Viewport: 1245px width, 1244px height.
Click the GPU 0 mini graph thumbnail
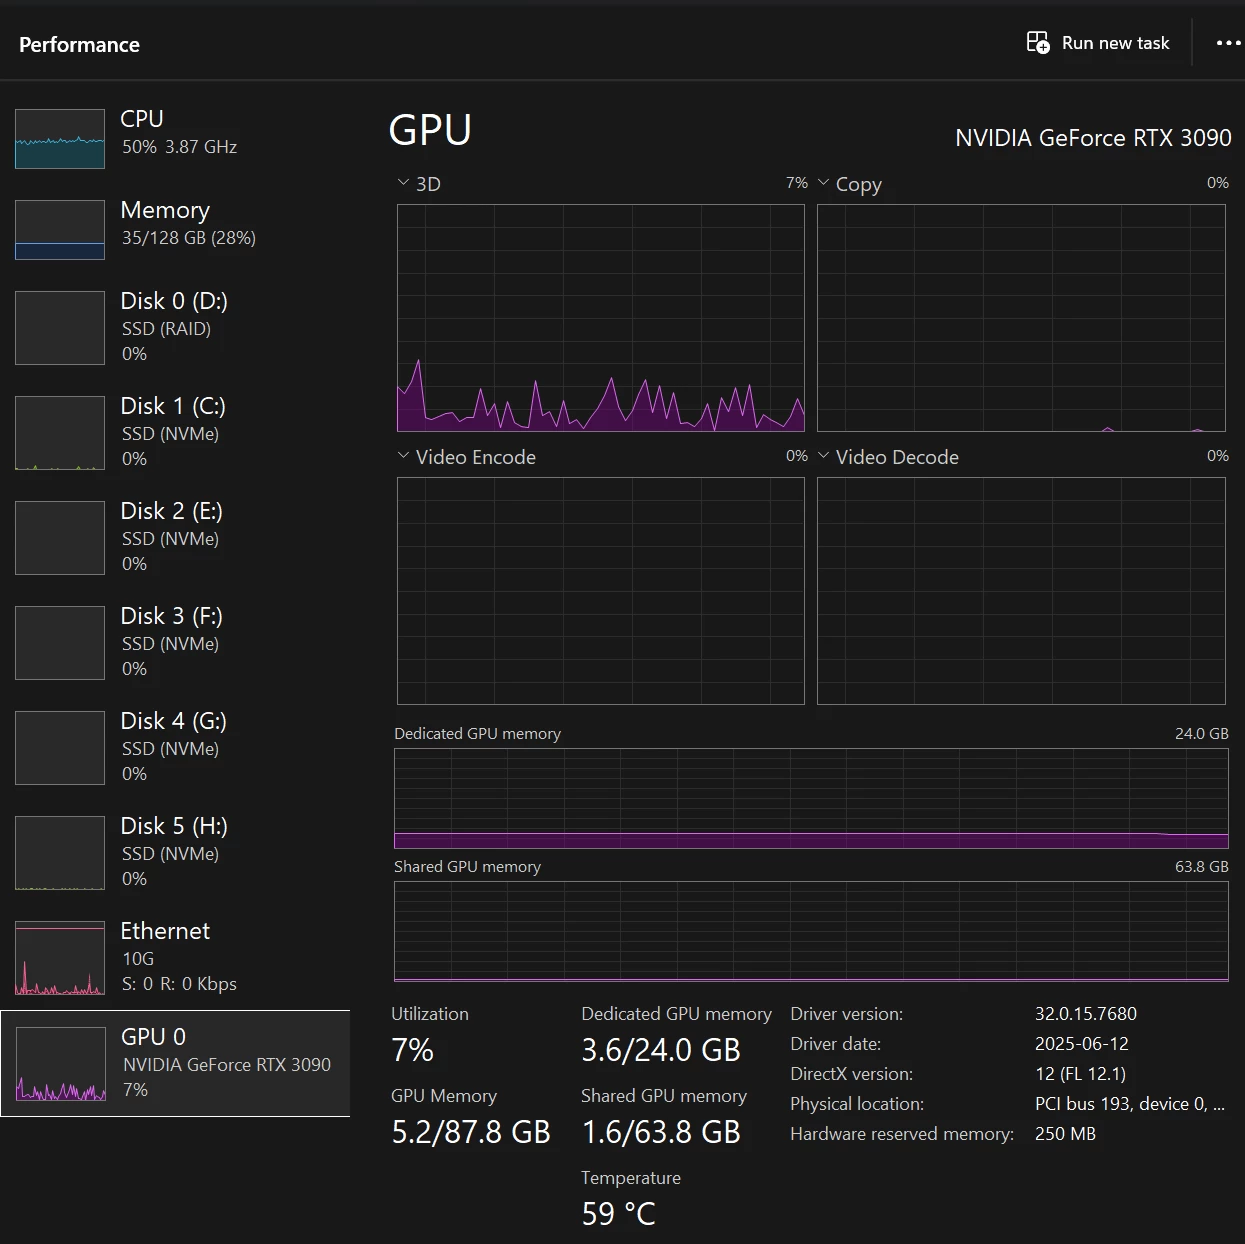point(61,1064)
